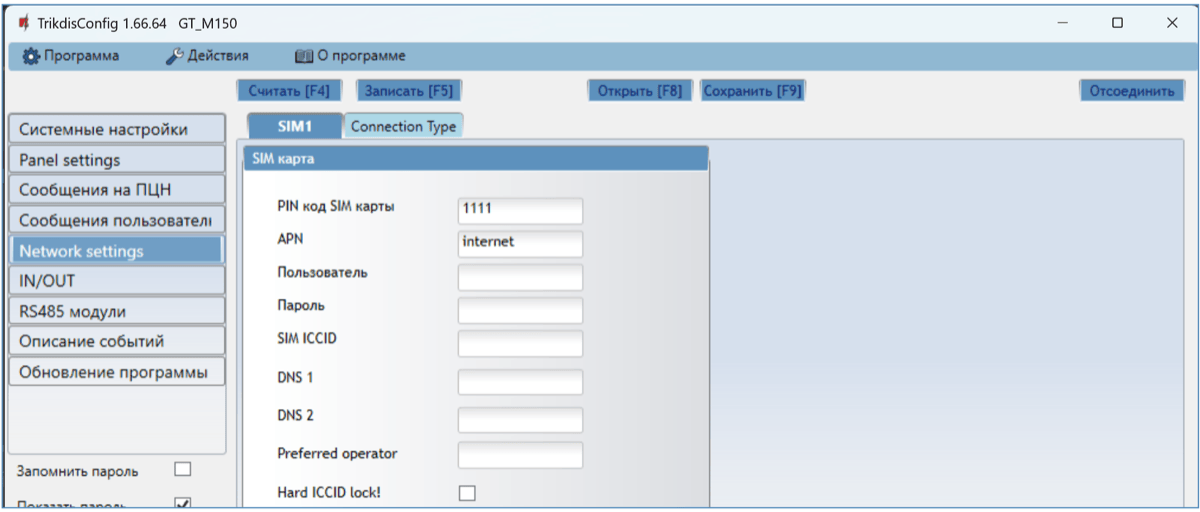Click the PIN код SIM карты field

tap(520, 210)
